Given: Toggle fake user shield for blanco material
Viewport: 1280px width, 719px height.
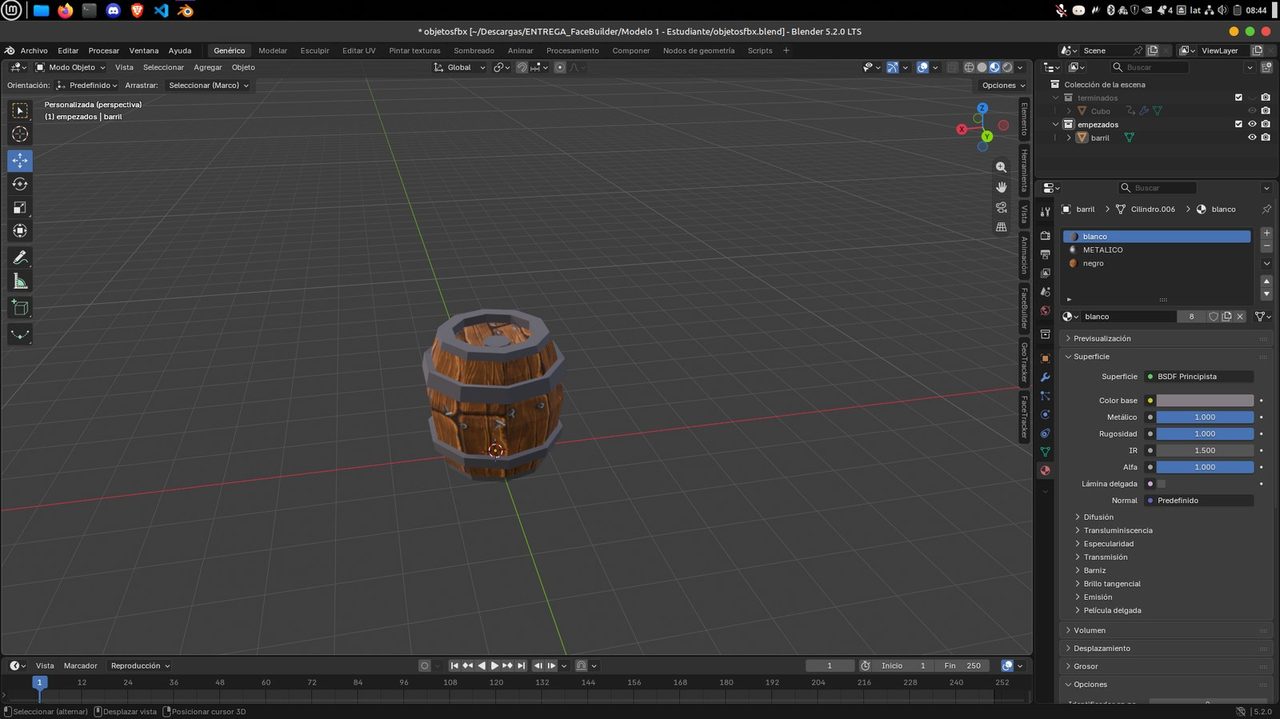Looking at the screenshot, I should pyautogui.click(x=1213, y=316).
